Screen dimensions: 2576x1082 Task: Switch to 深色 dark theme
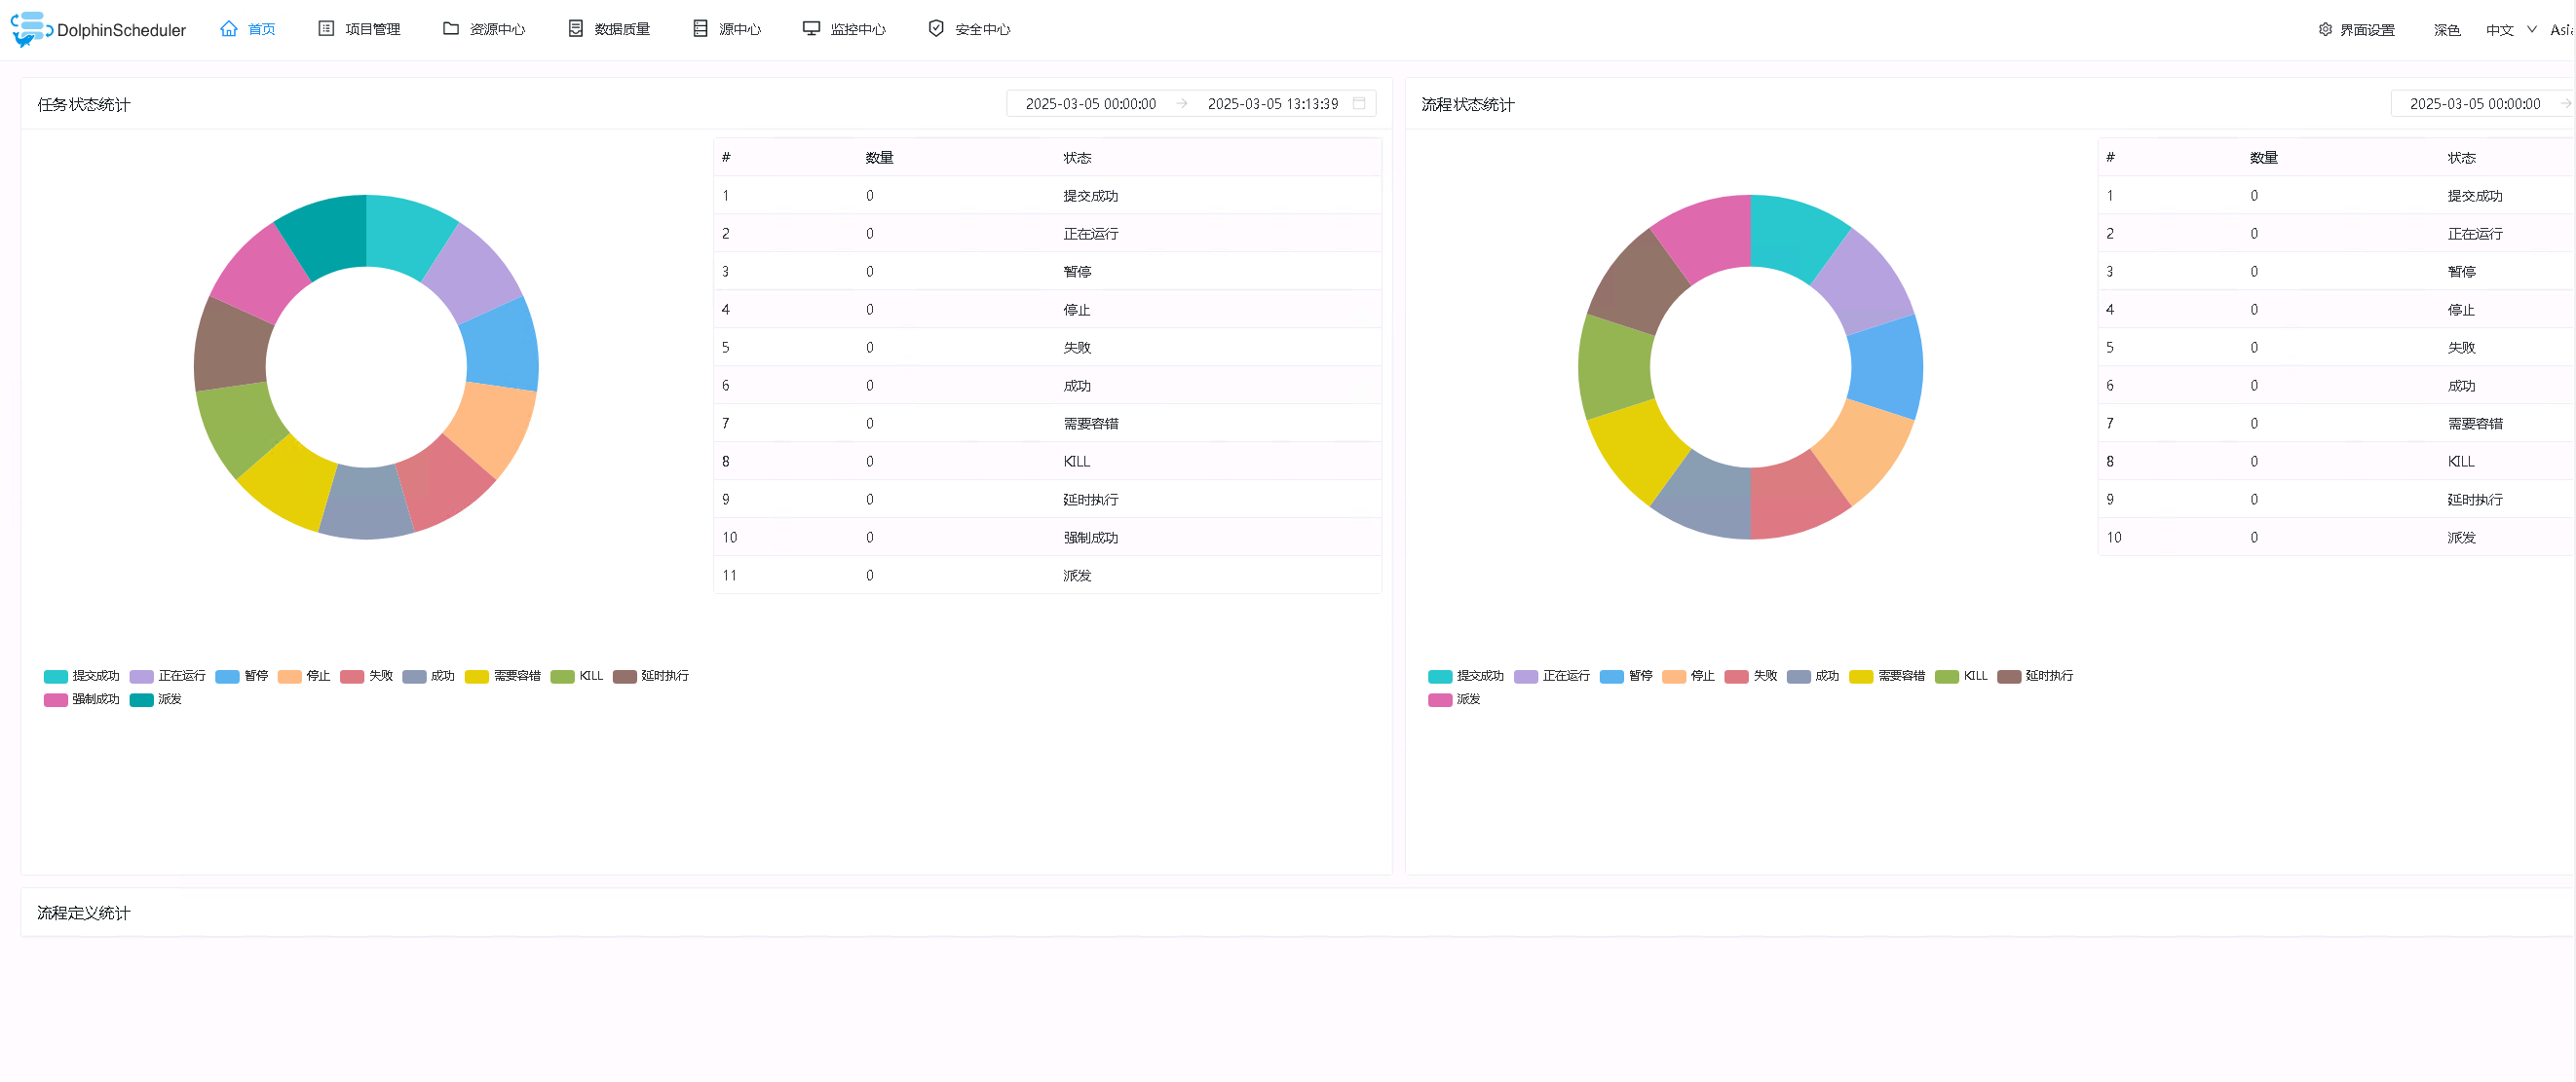click(x=2446, y=30)
